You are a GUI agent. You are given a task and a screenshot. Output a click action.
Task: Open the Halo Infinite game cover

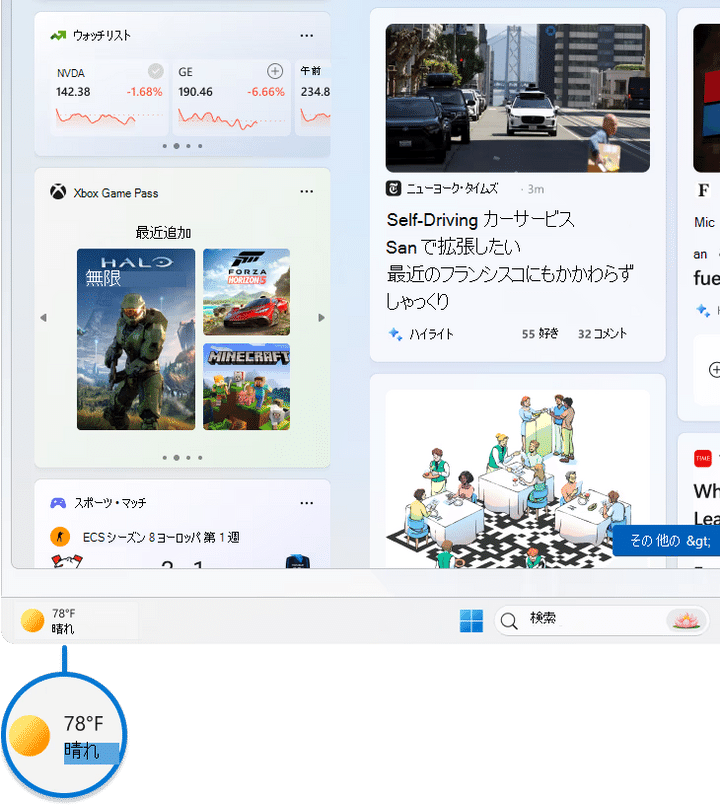pos(136,339)
